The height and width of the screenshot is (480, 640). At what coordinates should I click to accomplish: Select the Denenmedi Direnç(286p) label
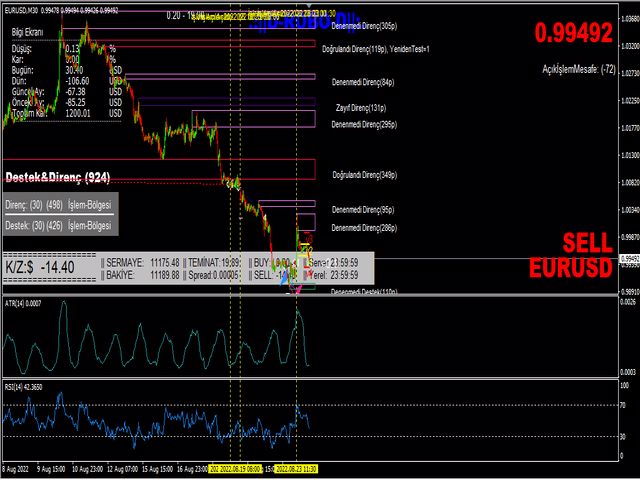[364, 228]
